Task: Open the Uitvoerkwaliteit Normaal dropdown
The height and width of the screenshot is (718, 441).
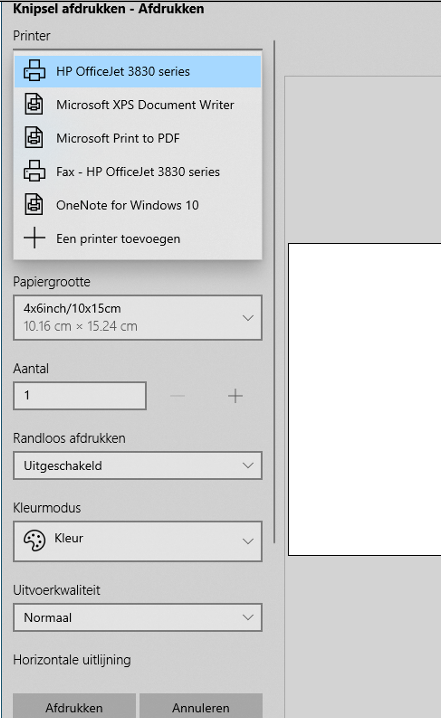Action: [137, 618]
